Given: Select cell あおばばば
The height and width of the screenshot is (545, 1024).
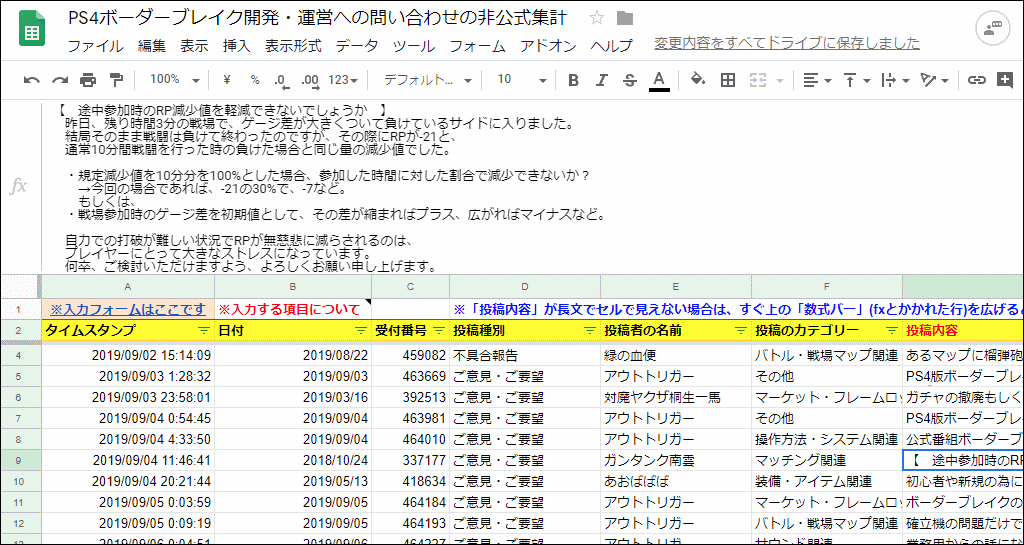Looking at the screenshot, I should coord(676,482).
